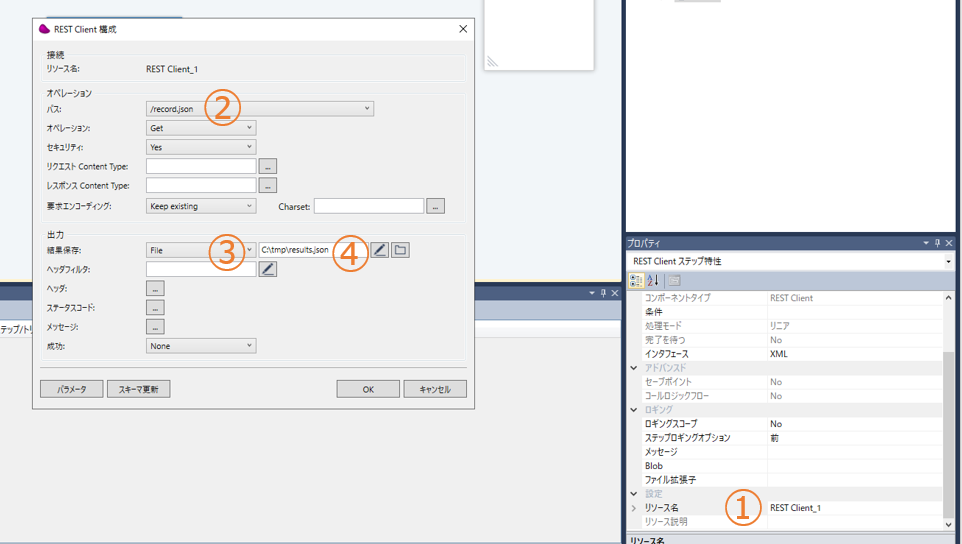Click the パラメータ button
Screen dimensions: 962x544
[72, 389]
